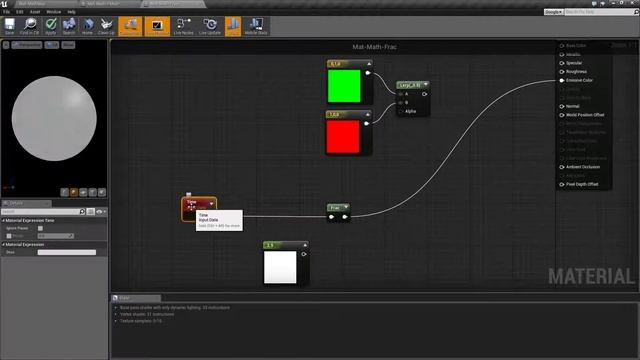Collapse the Material Expression section
The image size is (640, 360).
[x=4, y=244]
